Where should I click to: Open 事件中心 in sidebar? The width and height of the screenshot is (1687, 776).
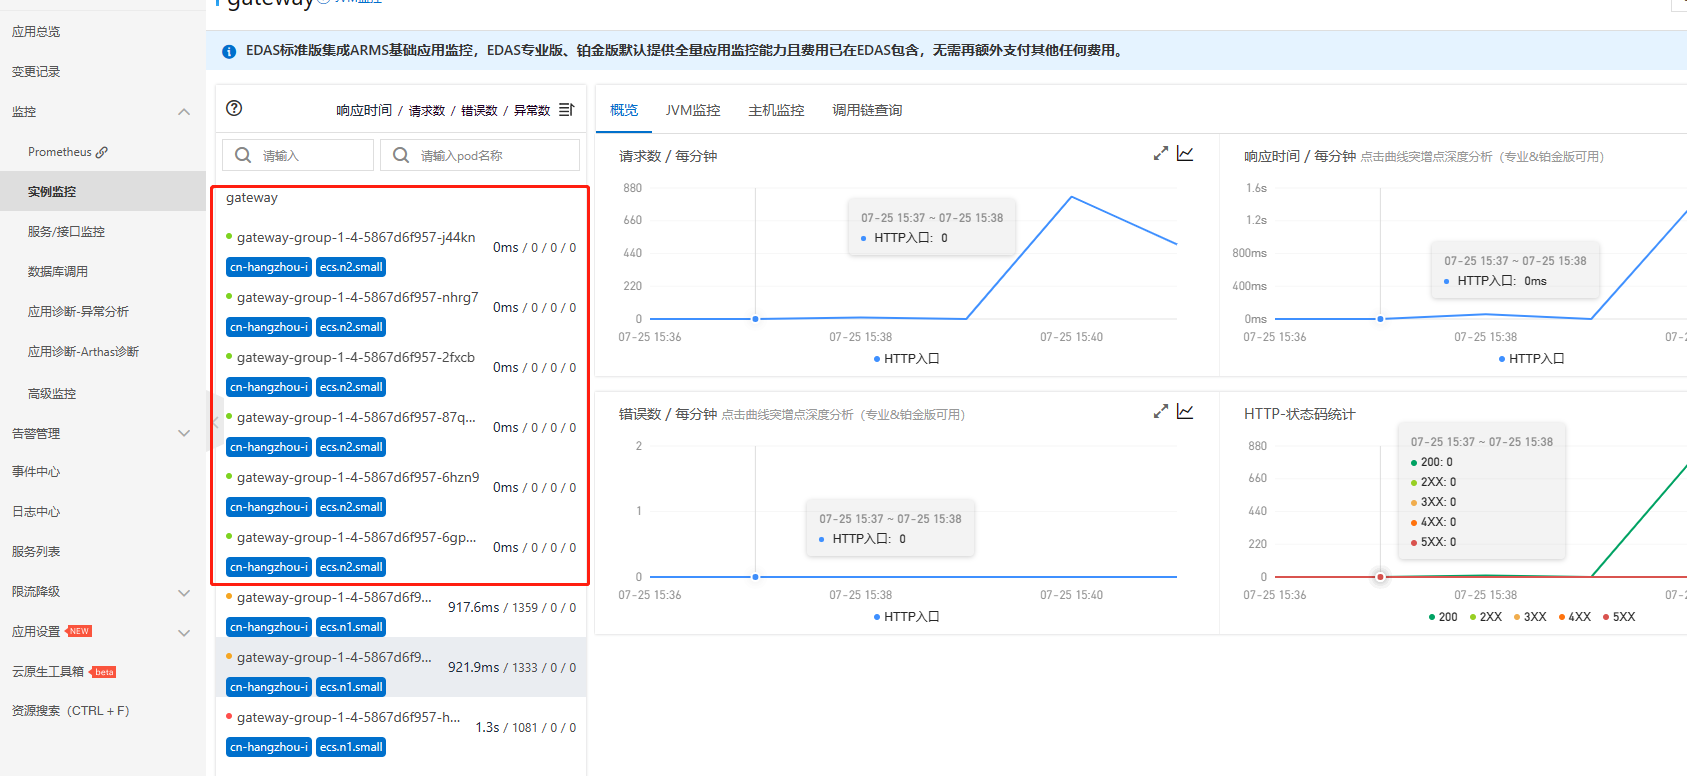tap(36, 472)
